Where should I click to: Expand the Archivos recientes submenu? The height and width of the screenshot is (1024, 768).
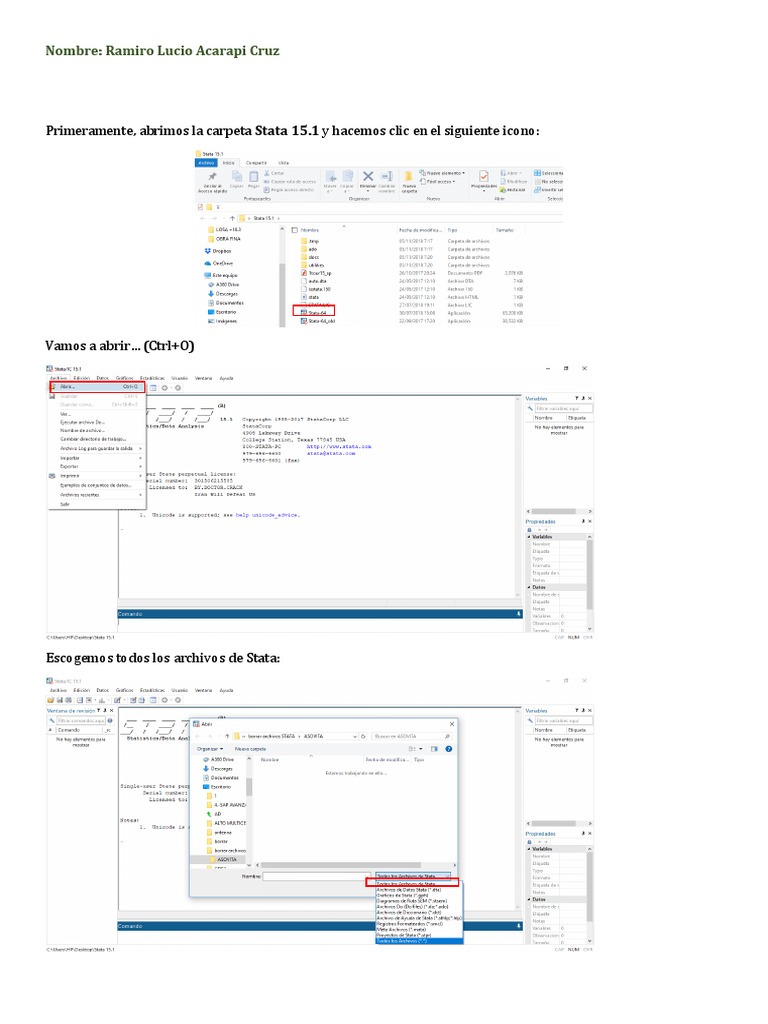click(x=97, y=495)
